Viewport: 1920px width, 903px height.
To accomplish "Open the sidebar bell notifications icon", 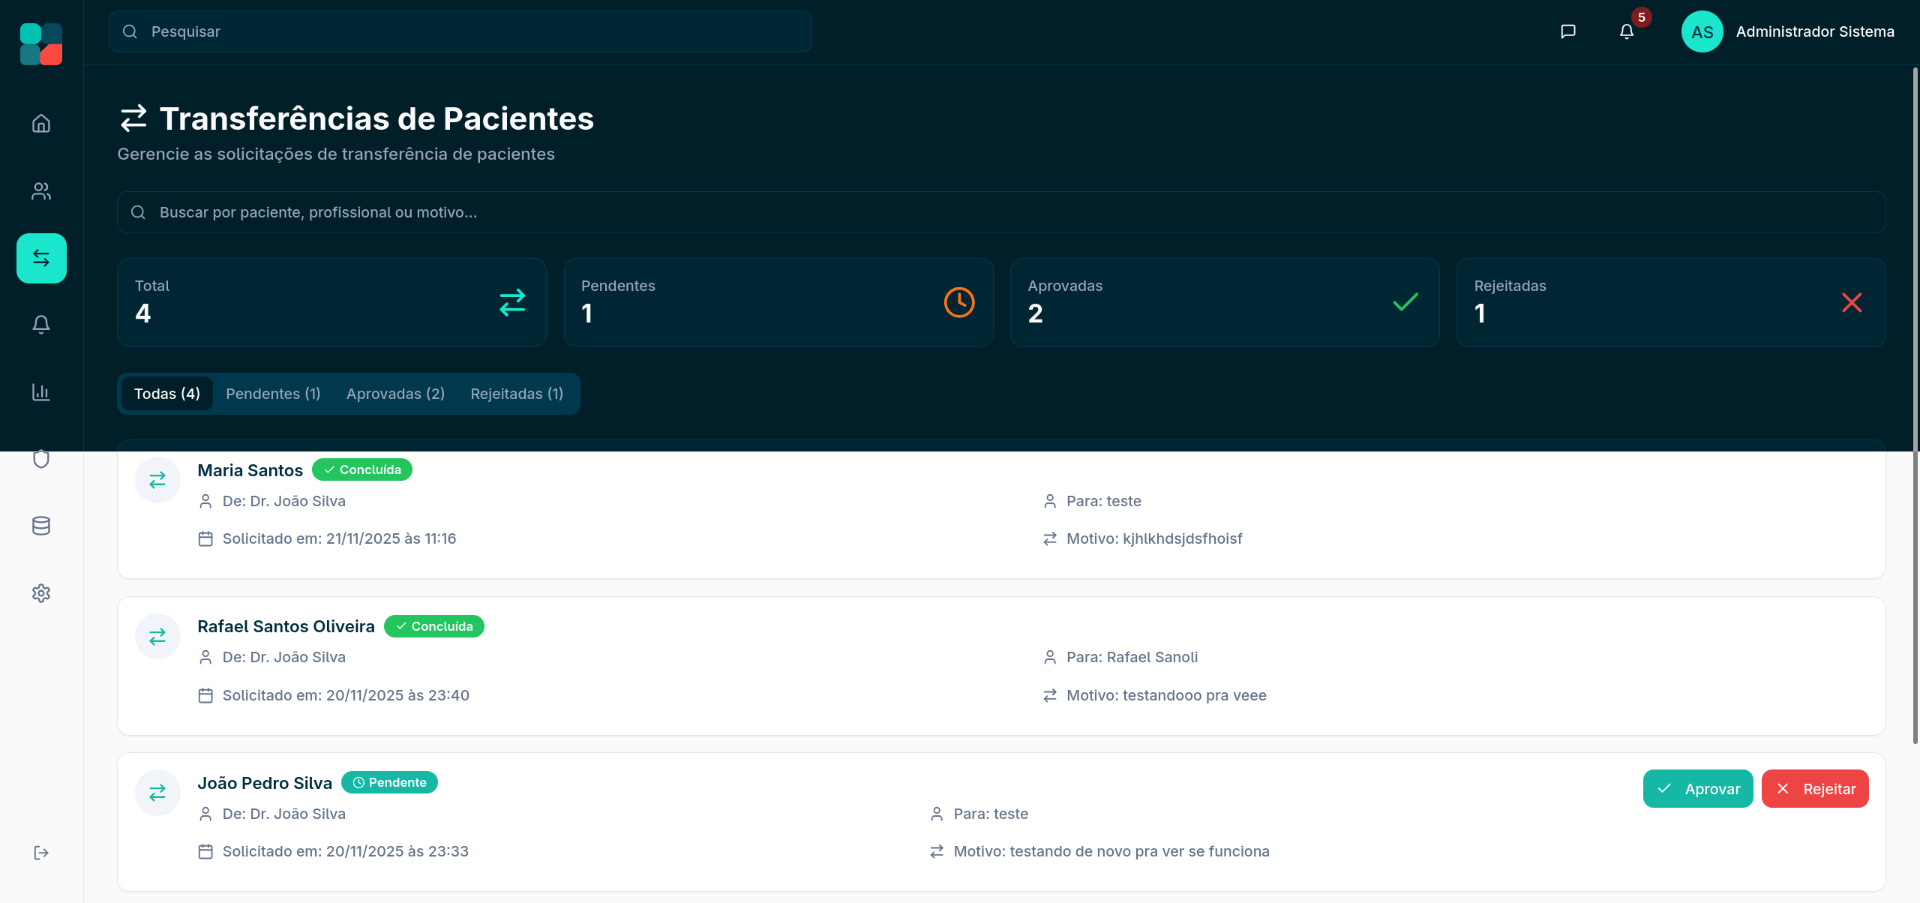I will click(41, 325).
